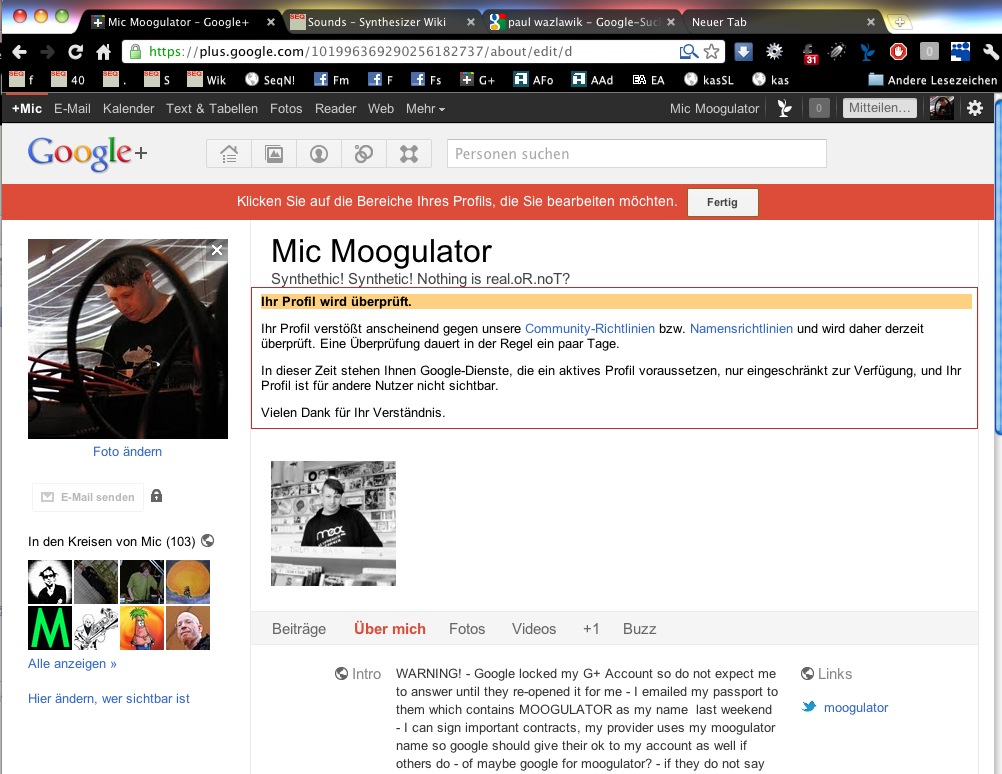Viewport: 1002px width, 774px height.
Task: Open the G+ bookmark
Action: (478, 80)
